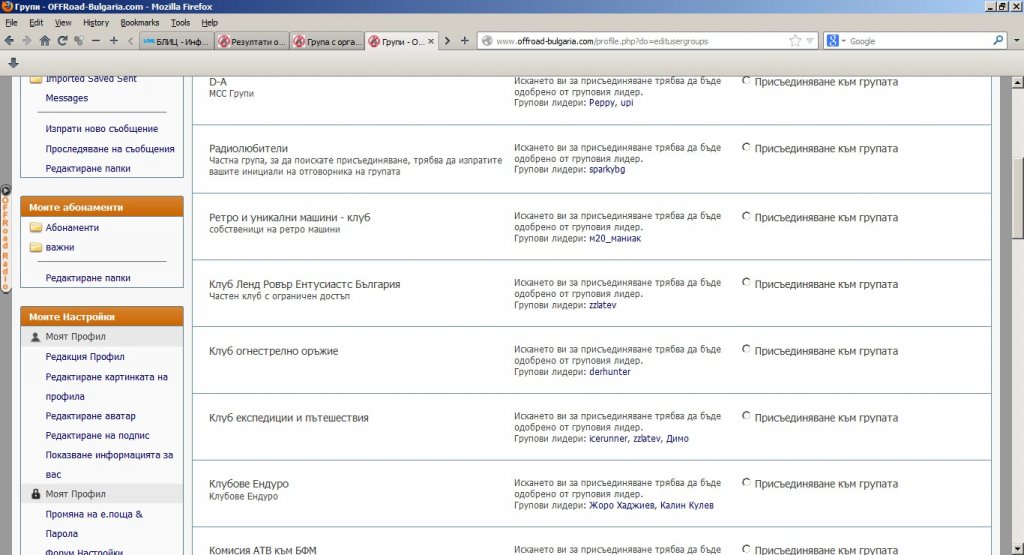Select join radio for Радиолюбители group

(x=746, y=148)
